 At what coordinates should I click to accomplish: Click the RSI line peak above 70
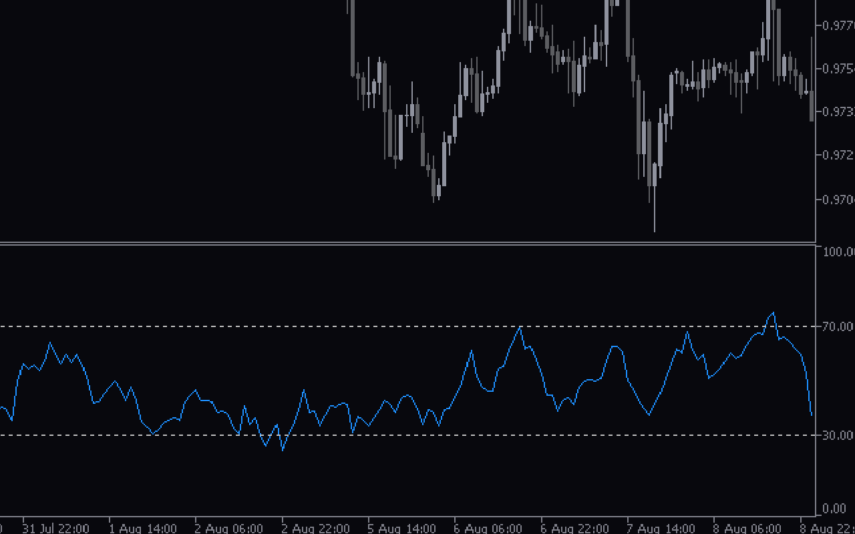point(773,313)
